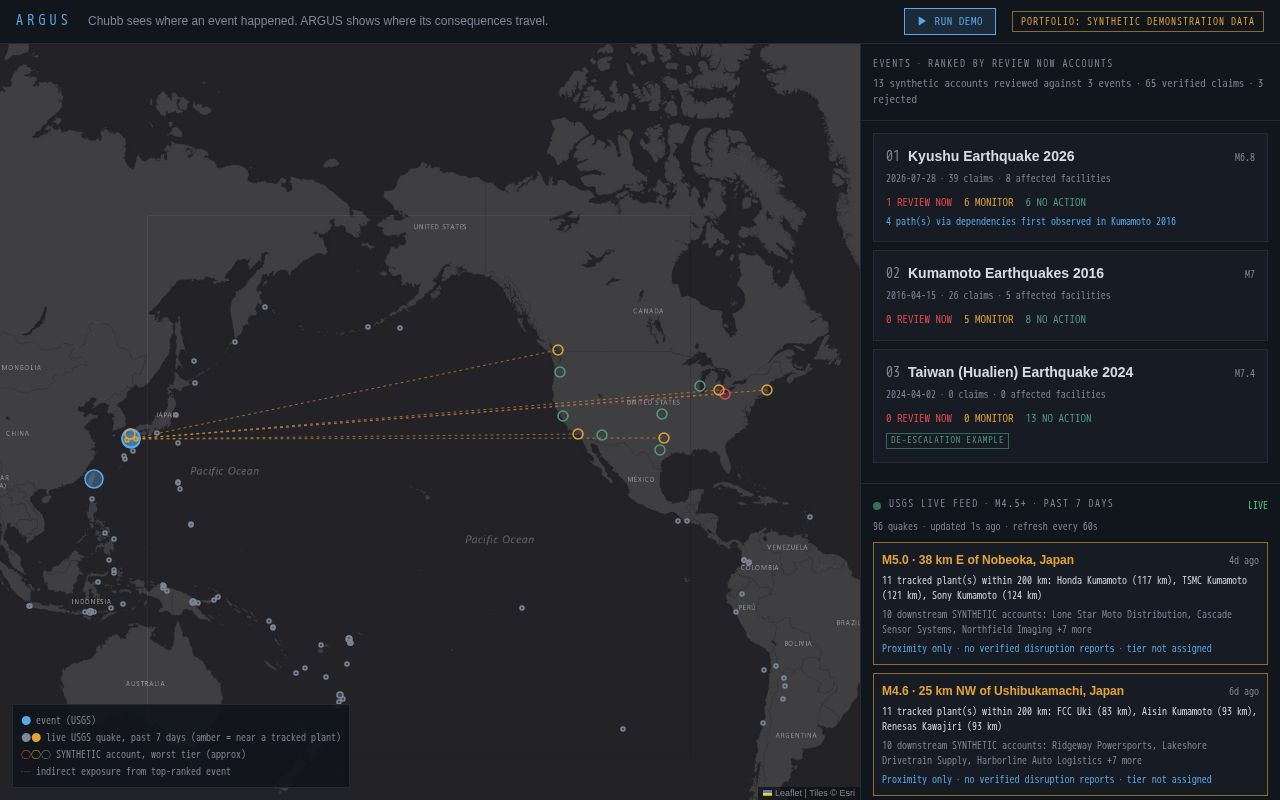Click the green account marker in Northern California

point(563,416)
